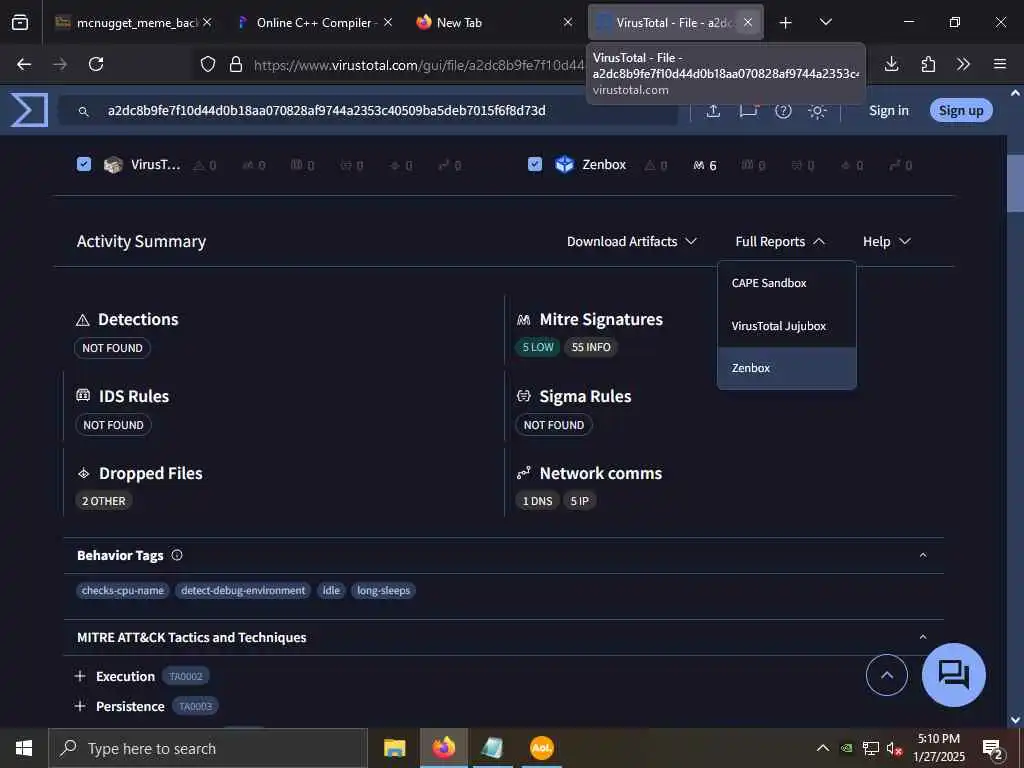Click the 5 LOW Mitre badge
The height and width of the screenshot is (768, 1024).
point(537,347)
